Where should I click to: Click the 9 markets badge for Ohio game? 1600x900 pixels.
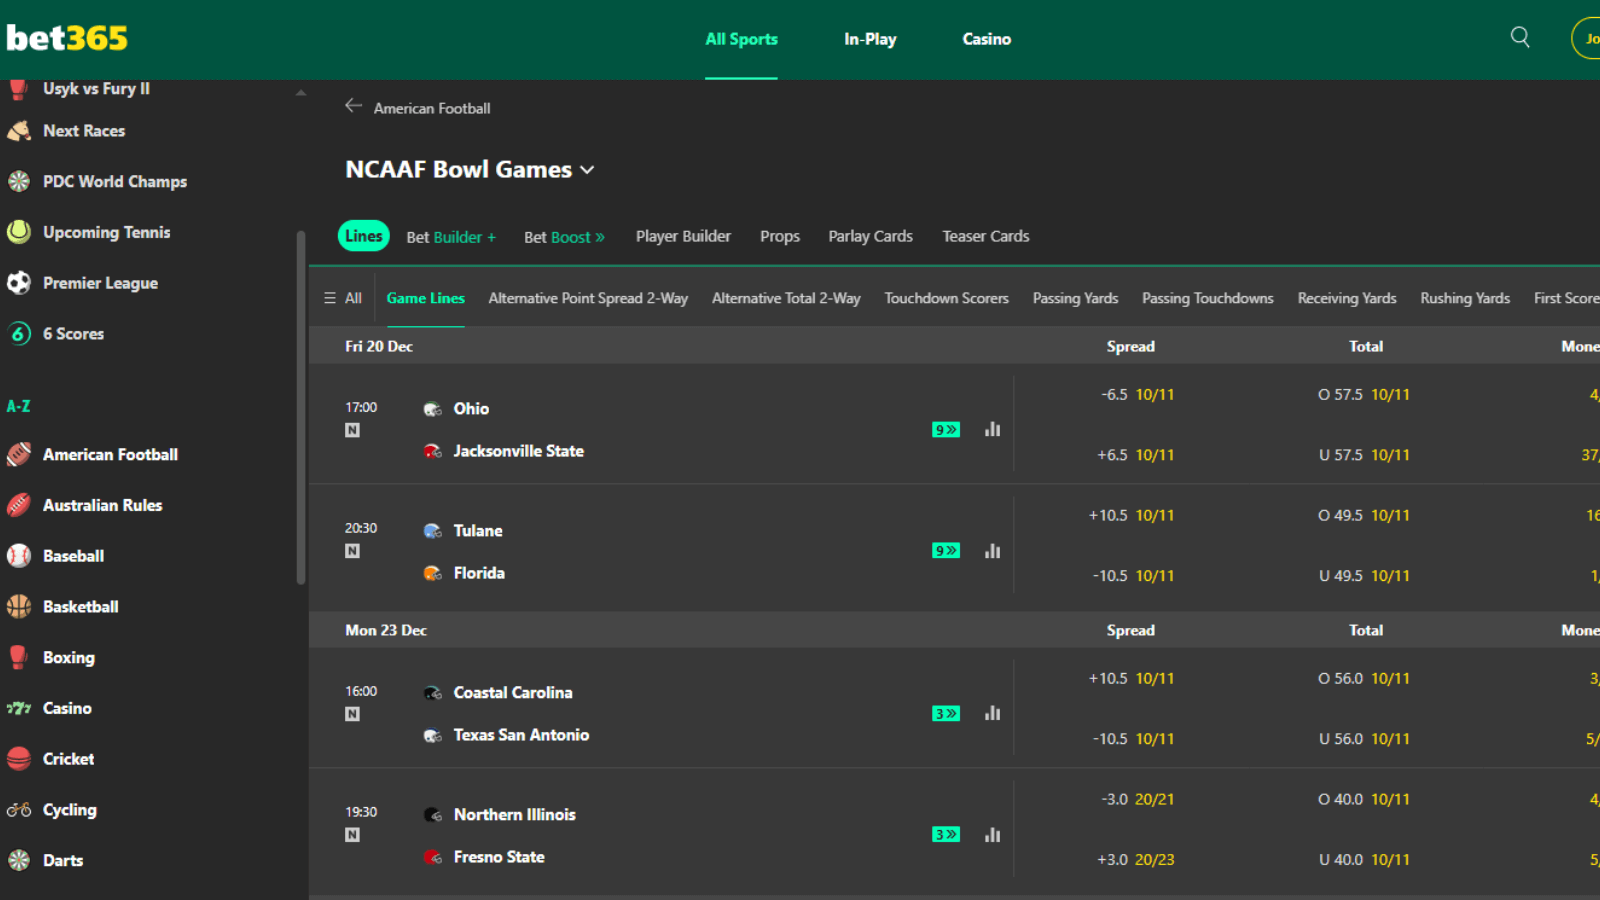click(946, 430)
